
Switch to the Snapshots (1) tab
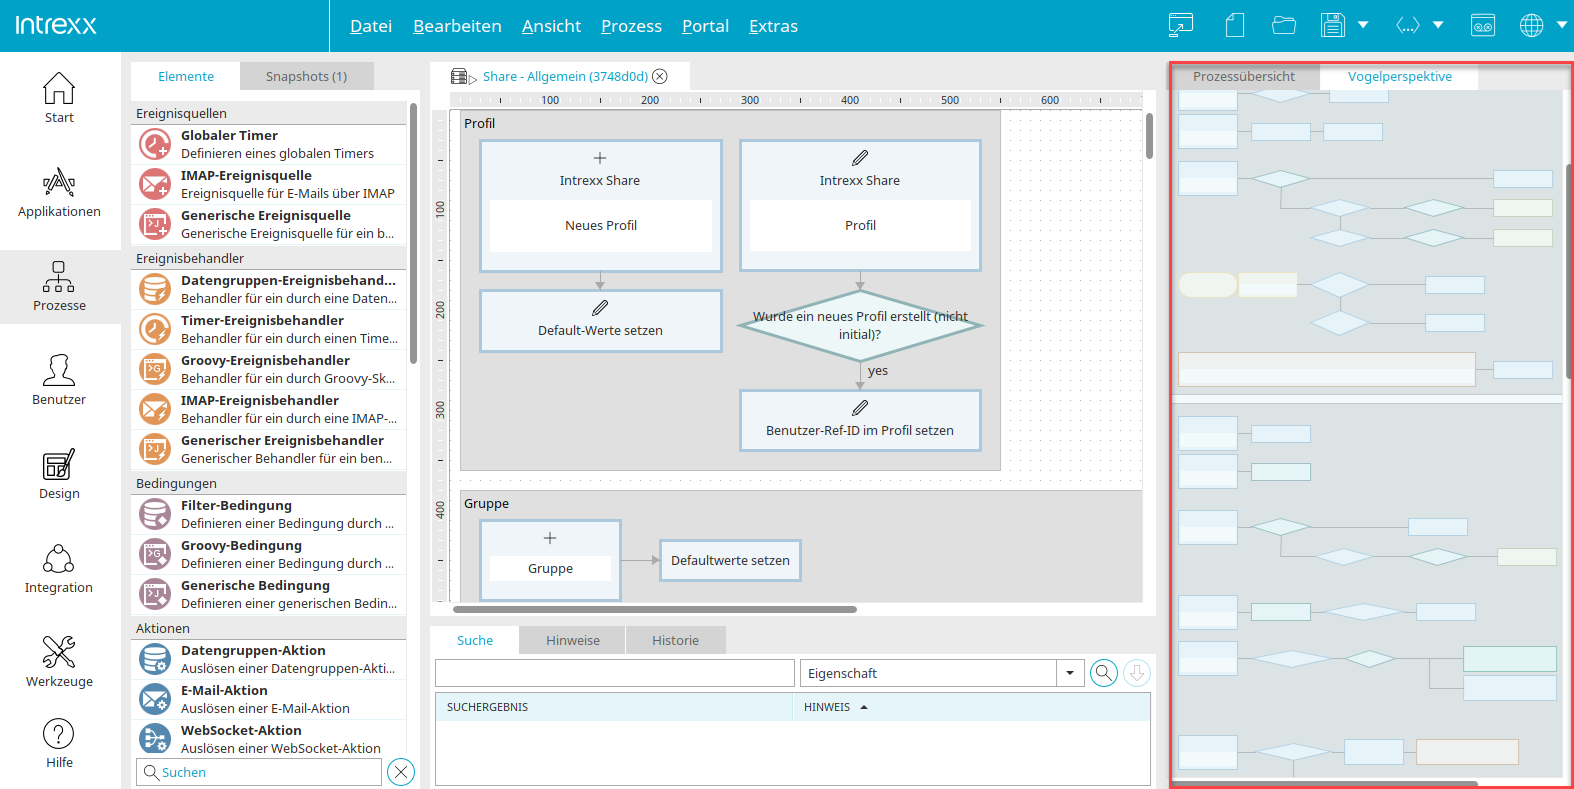(x=306, y=76)
